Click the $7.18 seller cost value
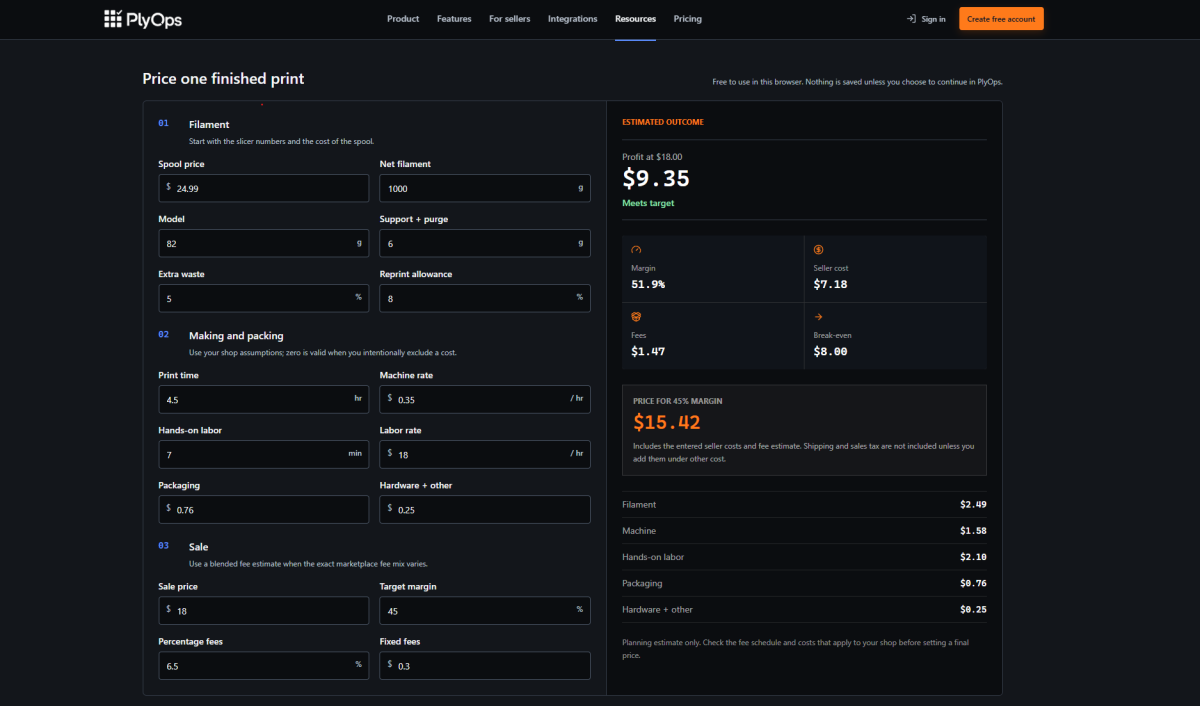This screenshot has width=1200, height=706. tap(831, 285)
